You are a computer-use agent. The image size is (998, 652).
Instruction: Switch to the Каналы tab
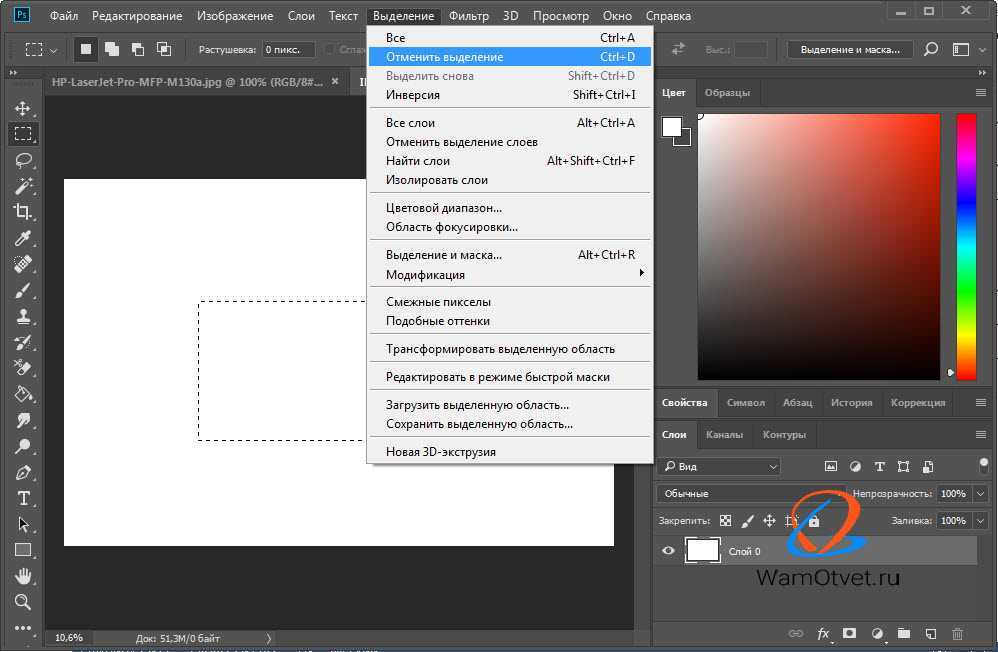[724, 435]
